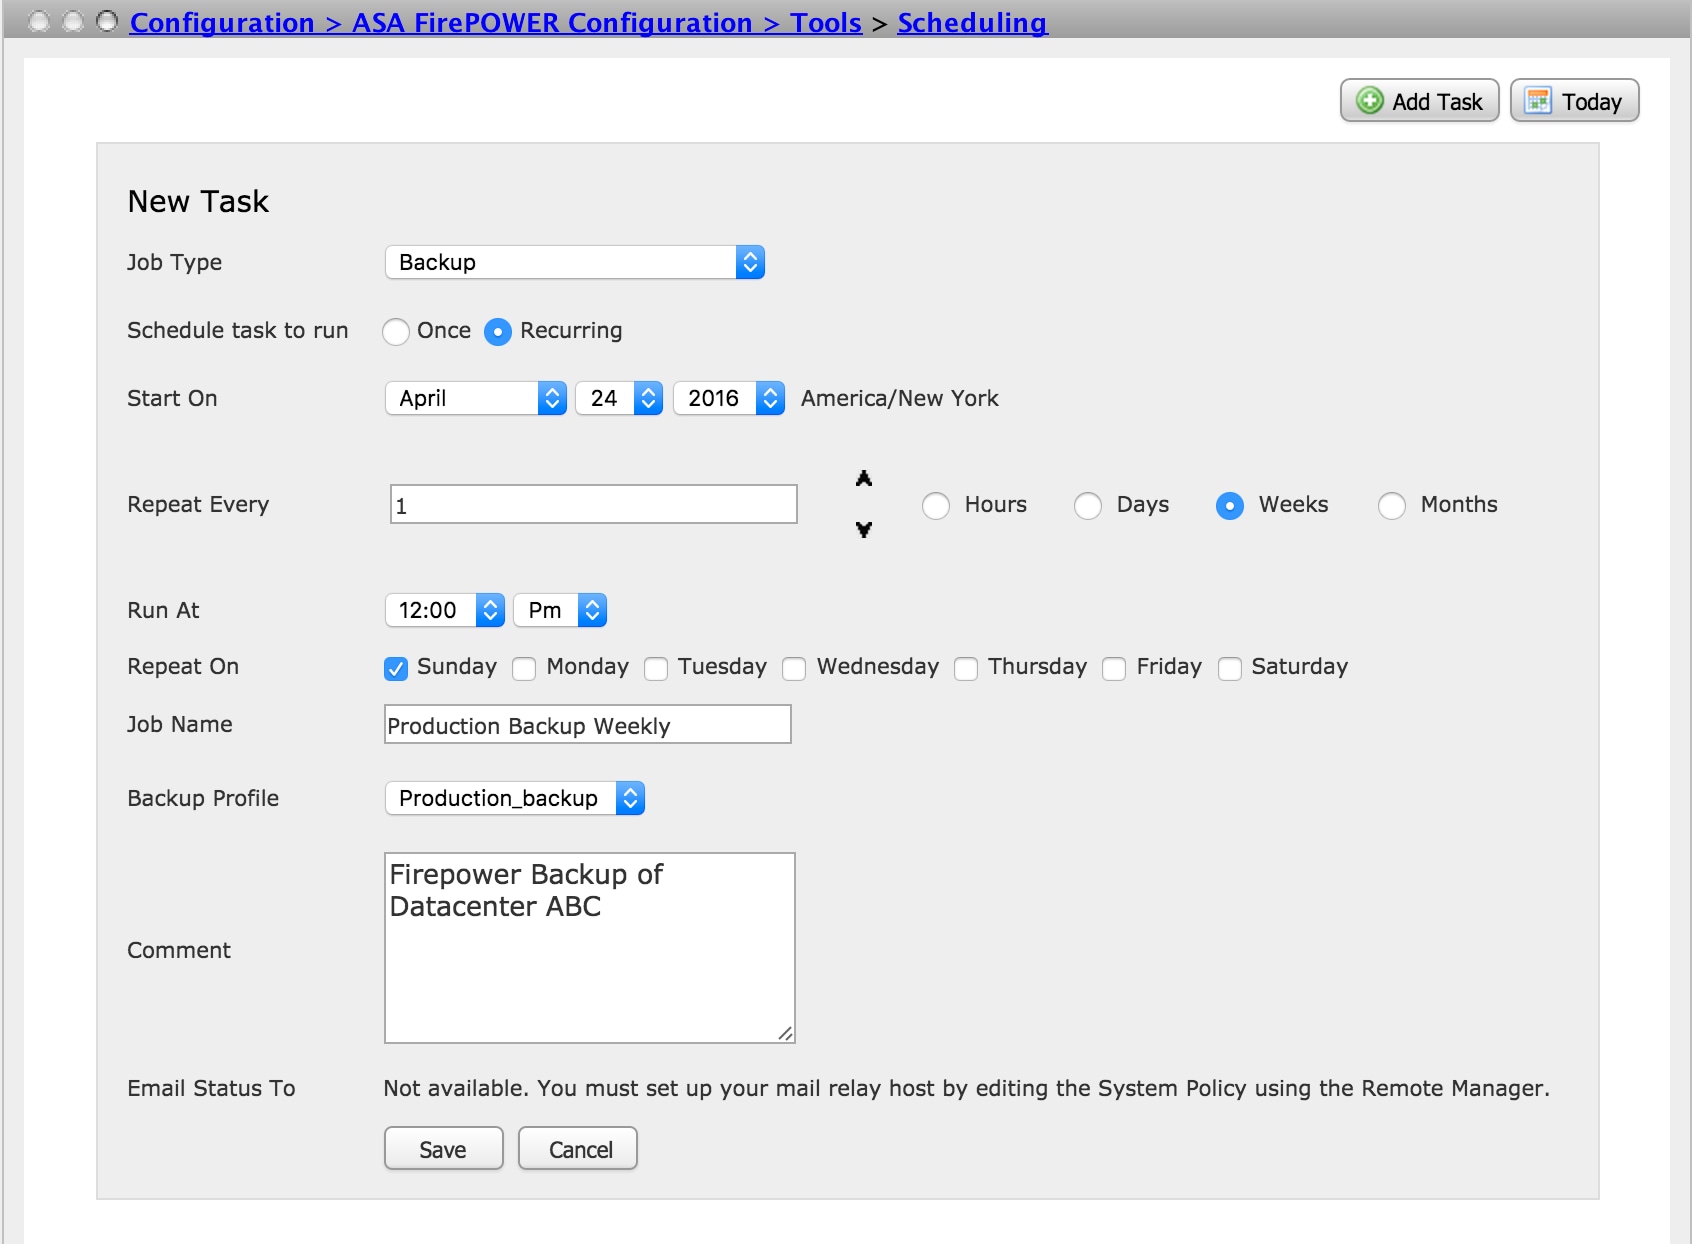Image resolution: width=1692 pixels, height=1244 pixels.
Task: Click the America/New York timezone text
Action: (900, 398)
